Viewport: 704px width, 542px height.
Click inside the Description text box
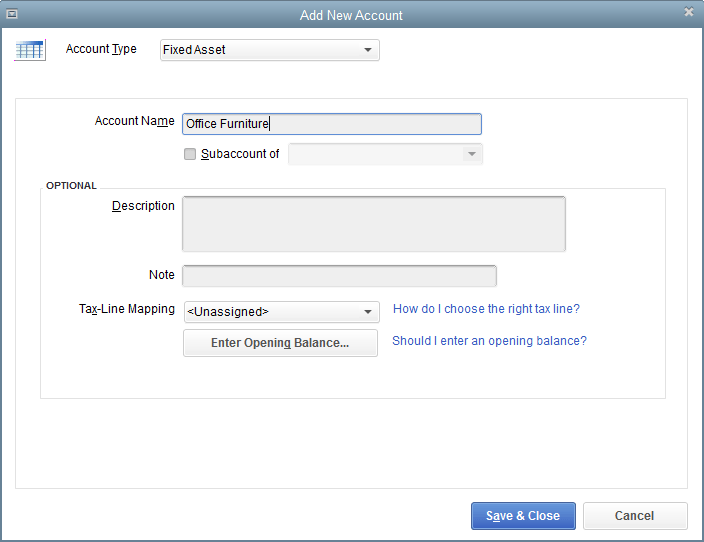373,223
